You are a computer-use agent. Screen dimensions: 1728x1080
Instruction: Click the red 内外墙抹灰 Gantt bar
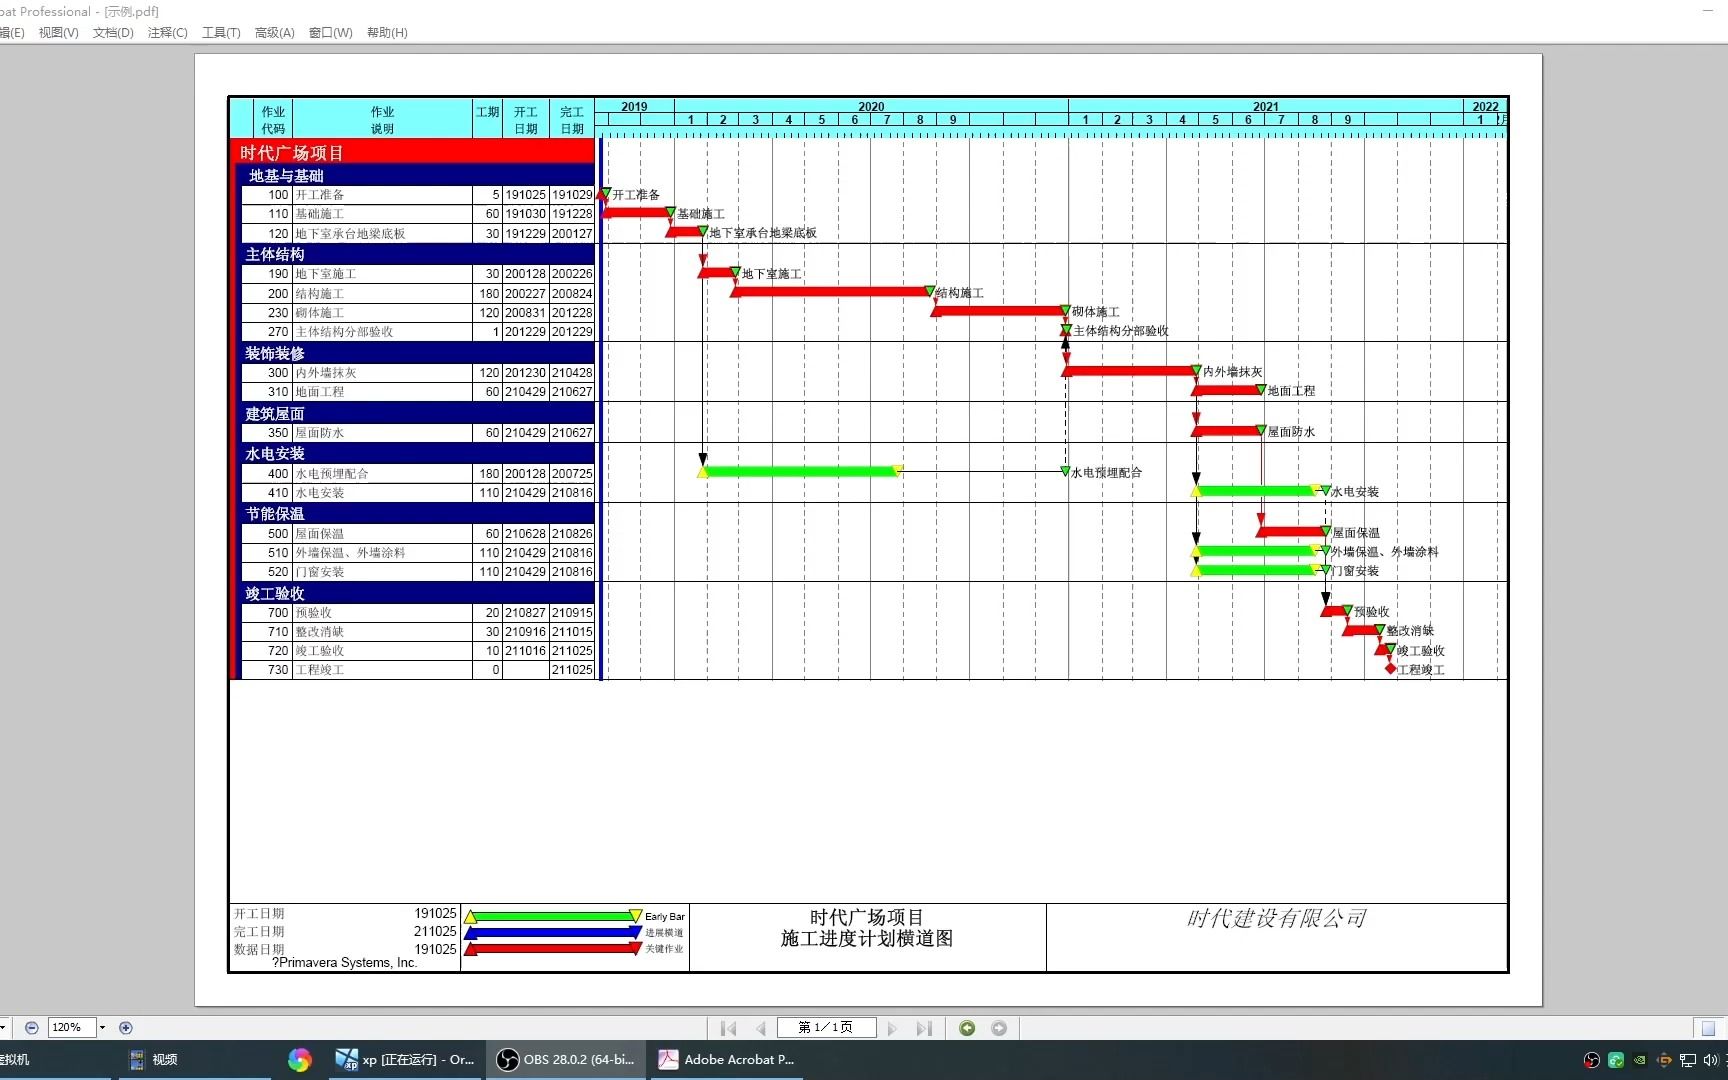pos(1130,371)
